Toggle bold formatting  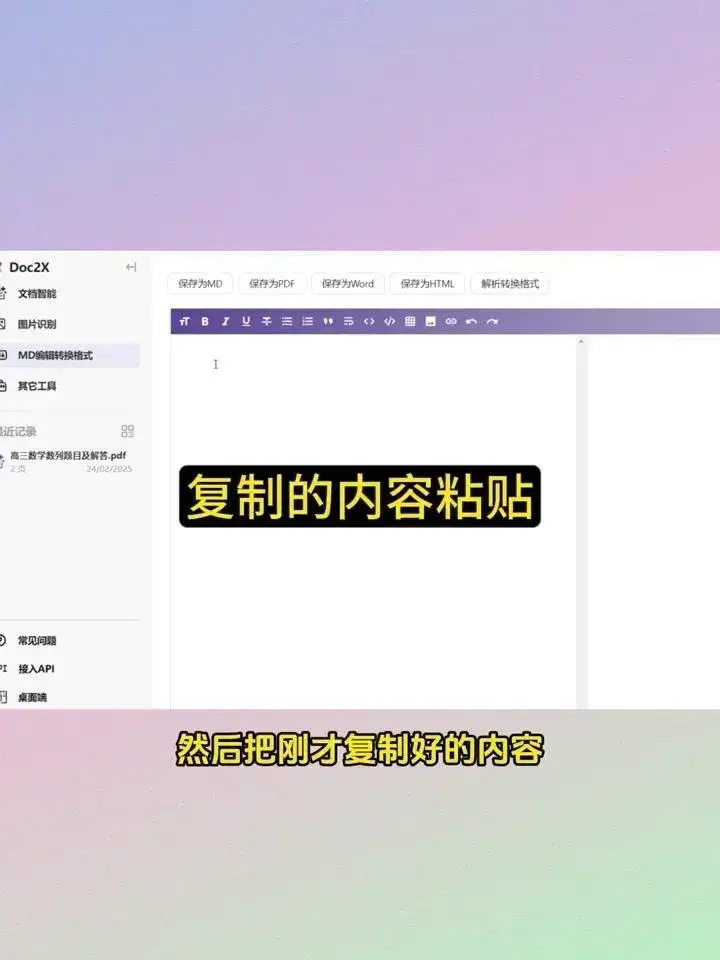[205, 321]
